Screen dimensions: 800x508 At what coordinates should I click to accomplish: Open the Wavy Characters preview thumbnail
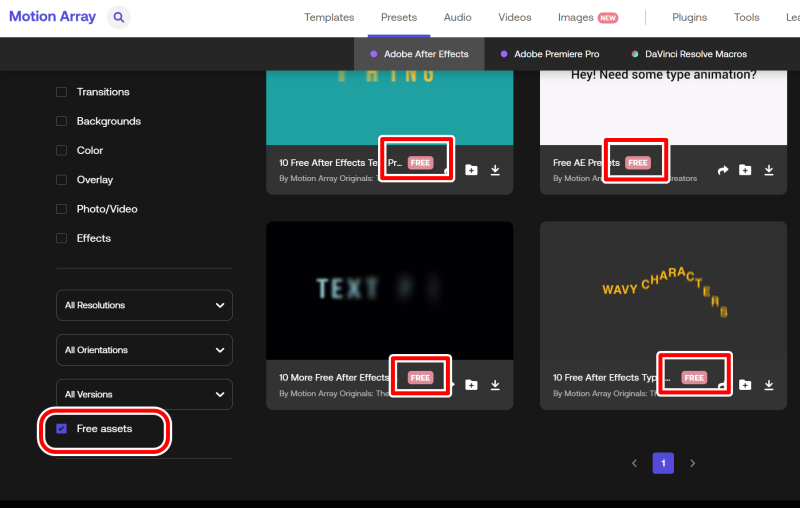(663, 290)
